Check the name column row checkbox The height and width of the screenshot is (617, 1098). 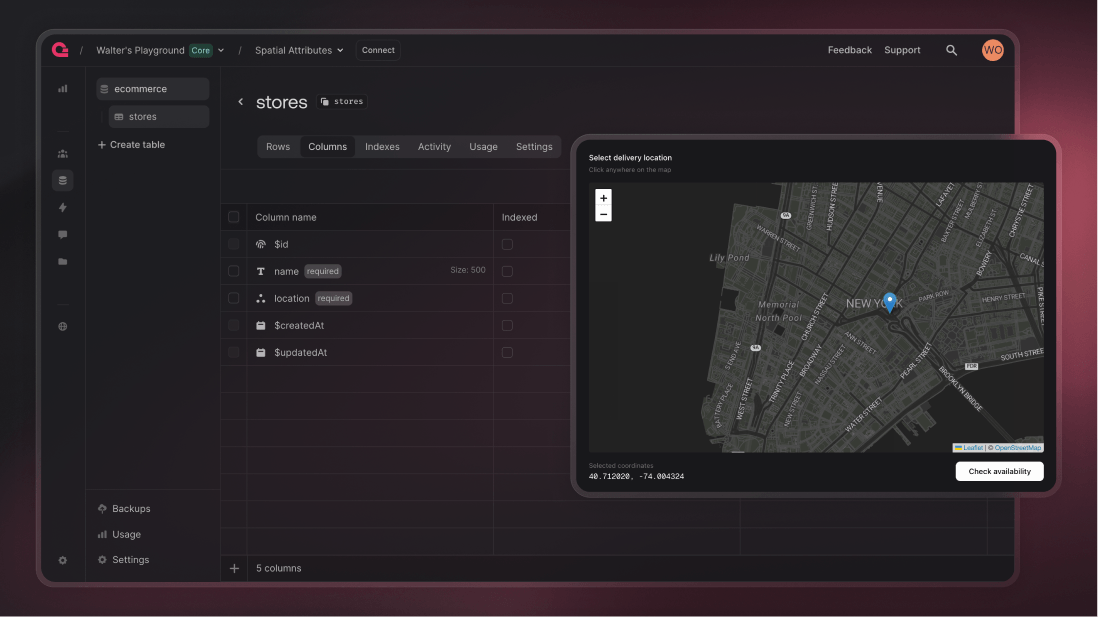234,271
